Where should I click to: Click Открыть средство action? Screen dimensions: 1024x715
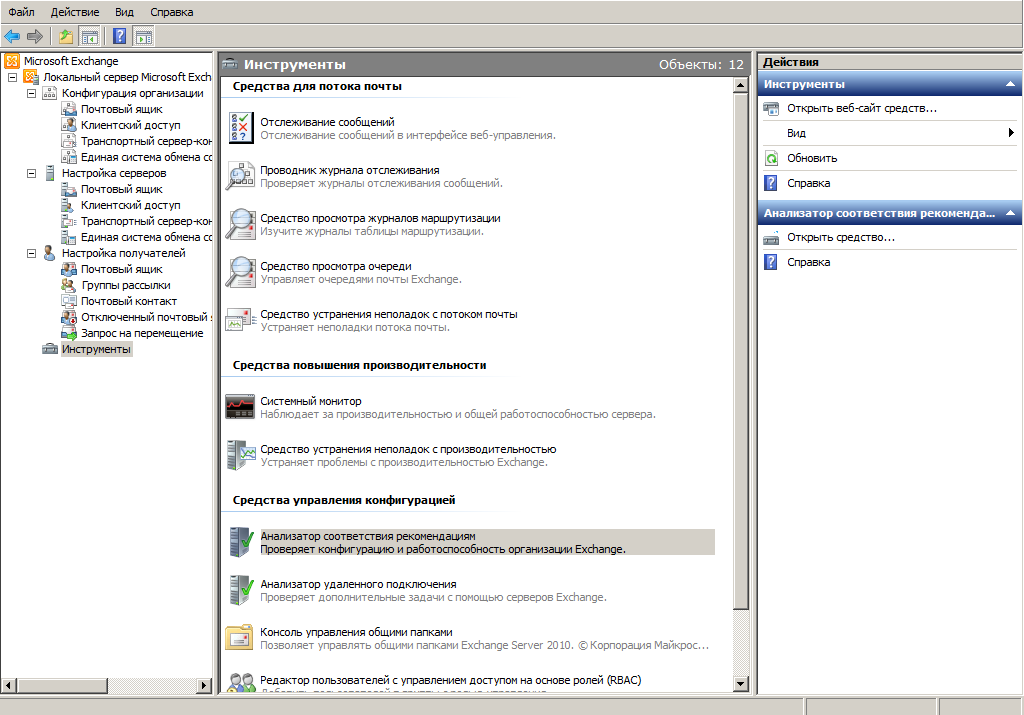[x=840, y=237]
